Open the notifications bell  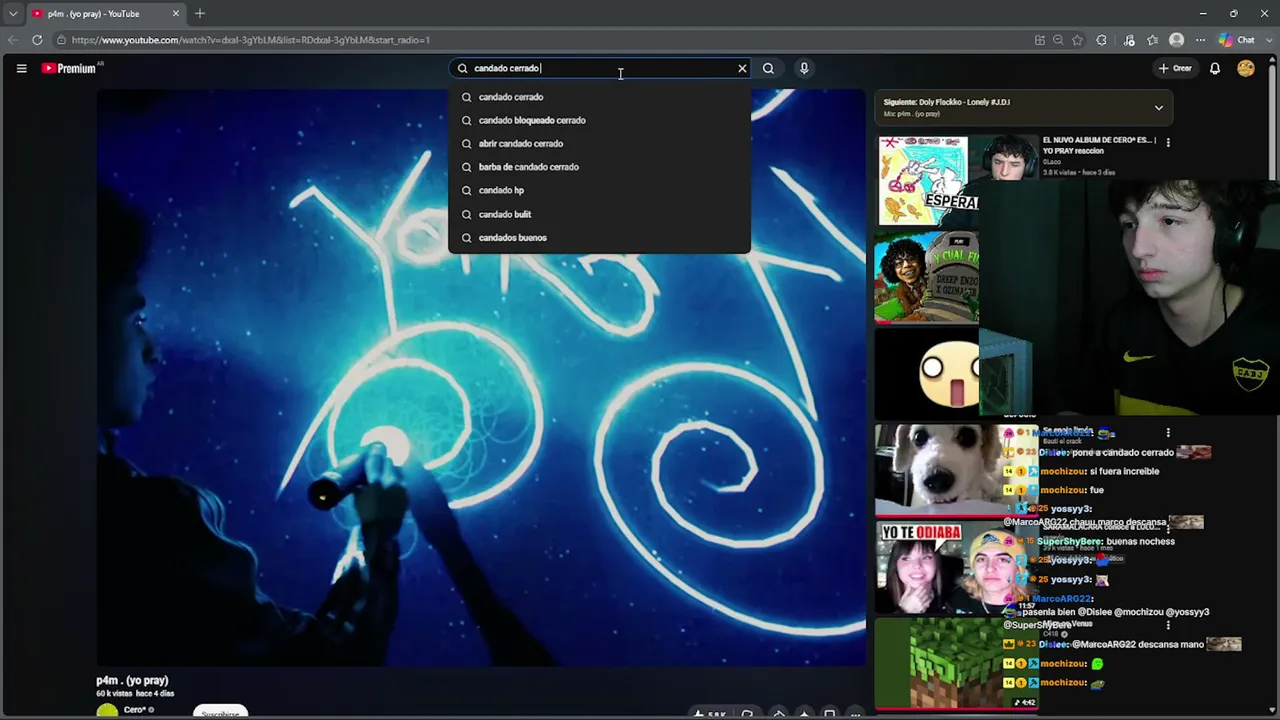point(1215,68)
